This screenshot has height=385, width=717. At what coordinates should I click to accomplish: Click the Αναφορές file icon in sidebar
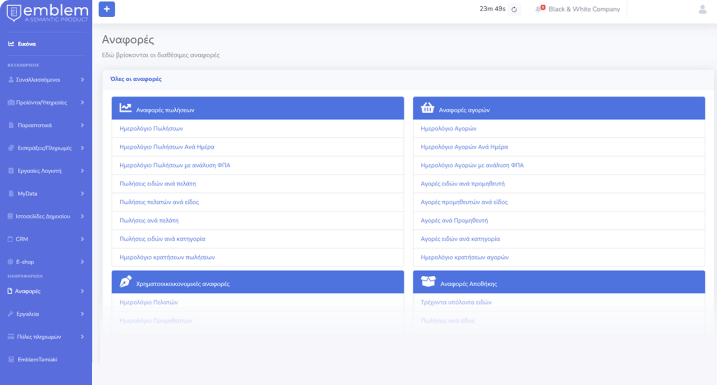tap(10, 291)
